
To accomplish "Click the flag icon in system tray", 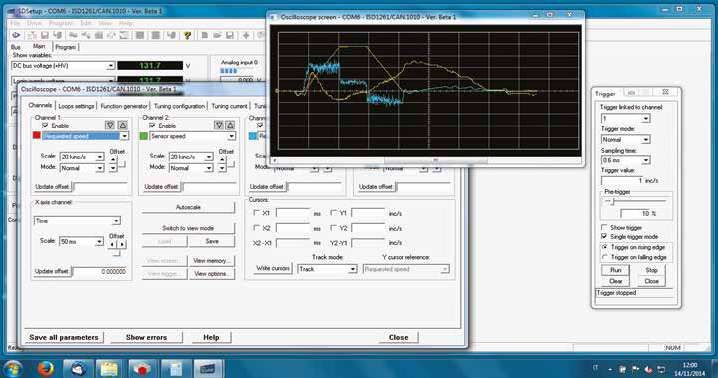I will (635, 369).
